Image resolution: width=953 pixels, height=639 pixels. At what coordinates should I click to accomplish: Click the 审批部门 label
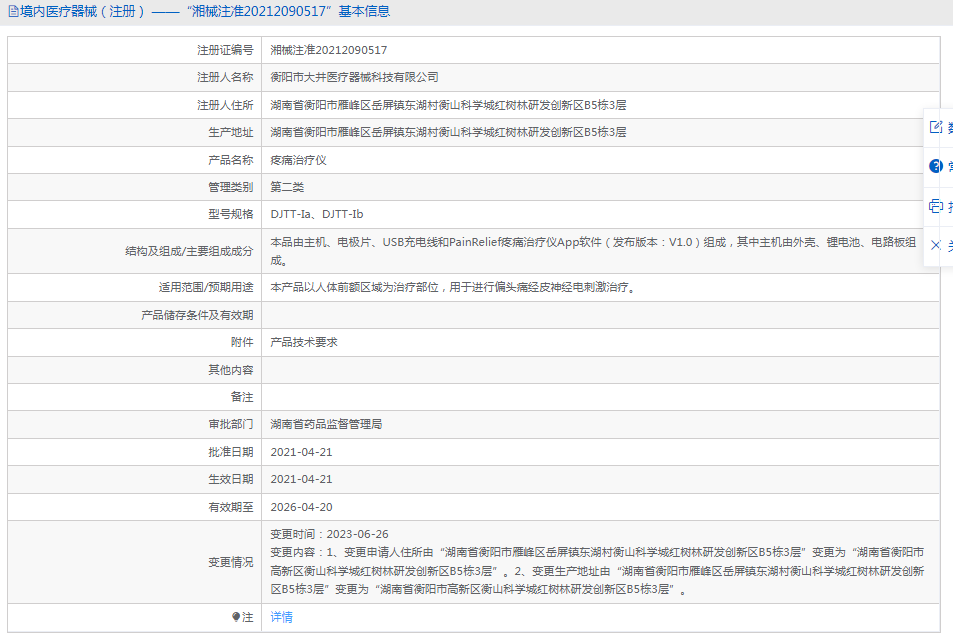230,424
